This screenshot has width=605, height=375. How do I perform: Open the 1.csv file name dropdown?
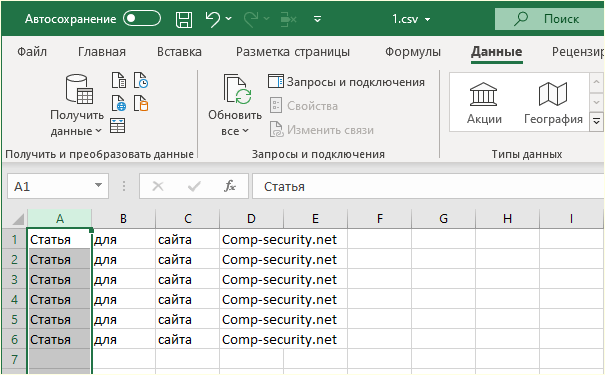pos(428,19)
